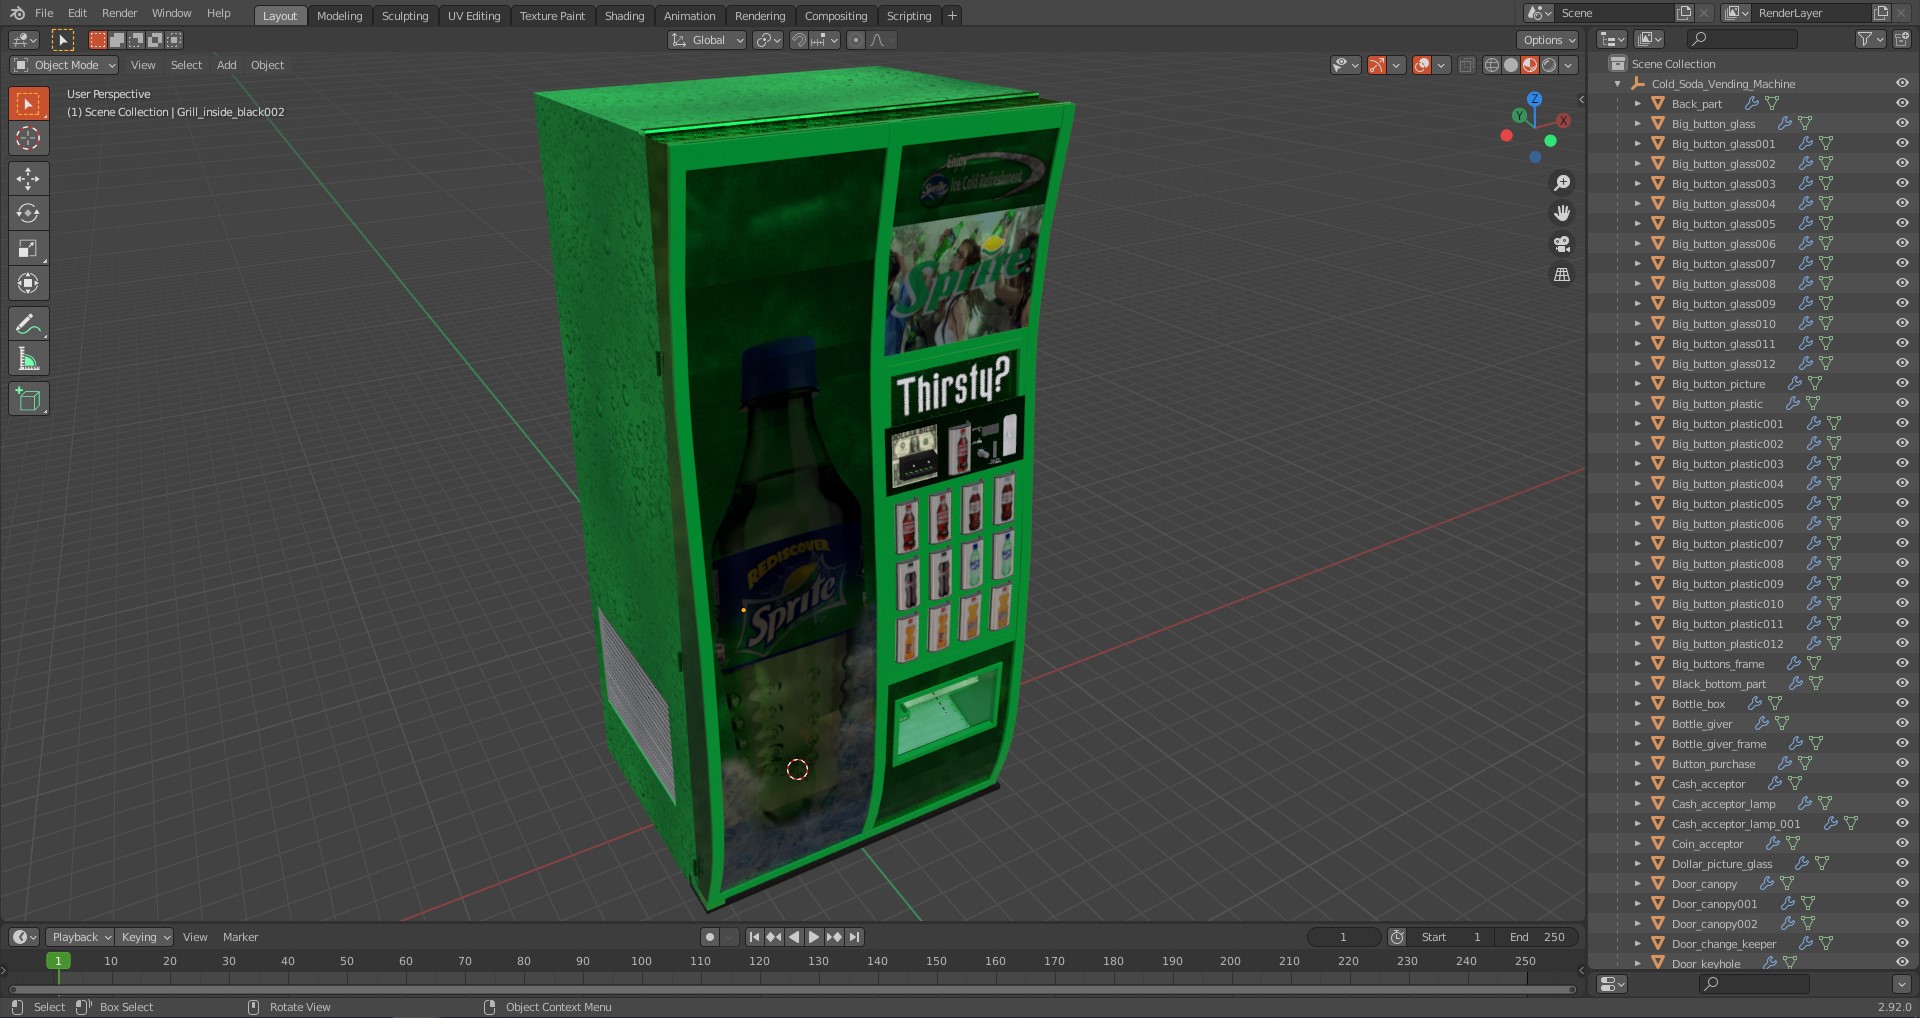Hide Big_button_picture in viewport
The width and height of the screenshot is (1920, 1018).
(x=1902, y=383)
